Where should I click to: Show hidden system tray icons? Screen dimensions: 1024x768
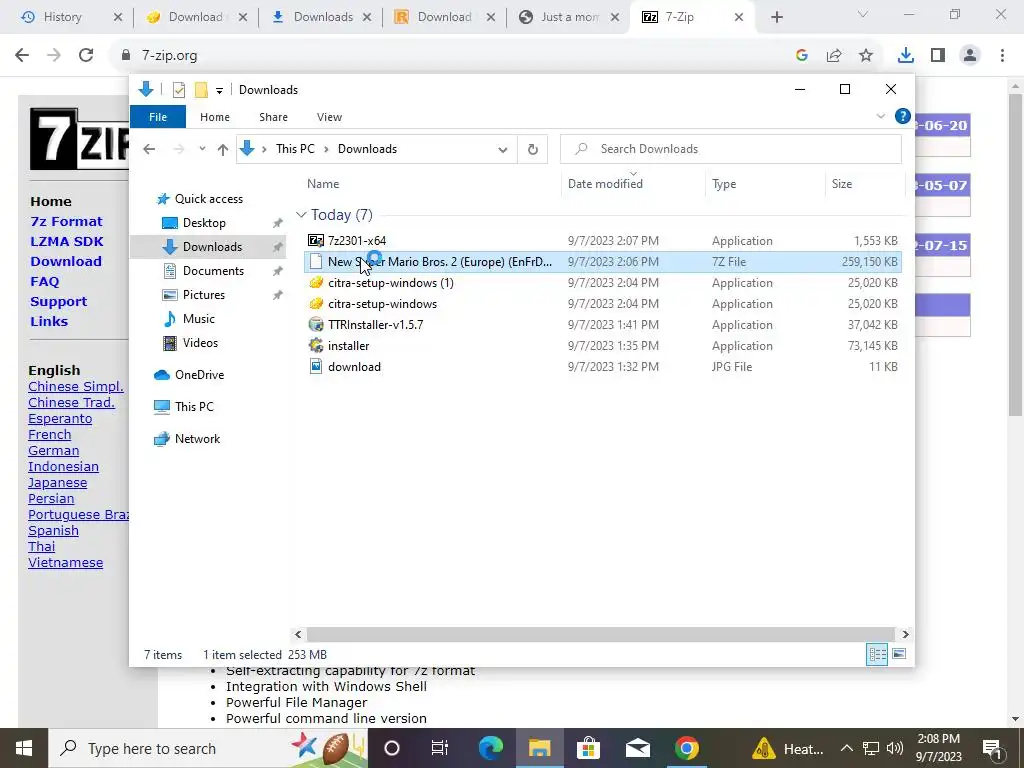coord(846,748)
